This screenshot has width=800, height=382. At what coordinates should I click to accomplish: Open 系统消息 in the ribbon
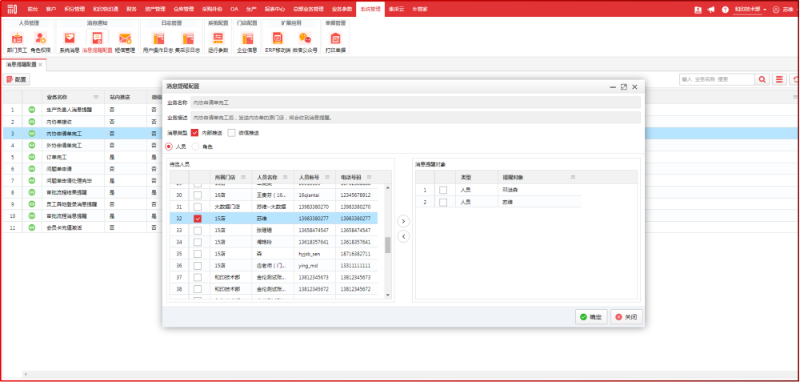point(69,42)
